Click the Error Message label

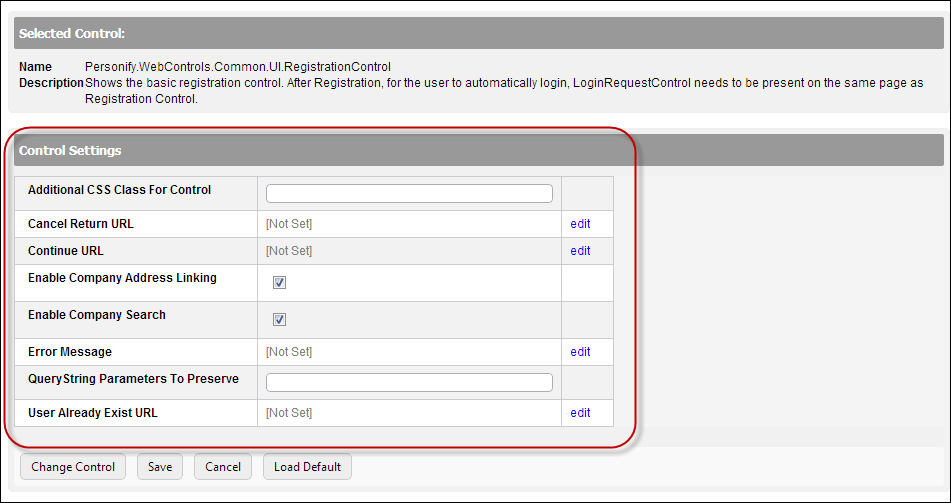point(70,352)
